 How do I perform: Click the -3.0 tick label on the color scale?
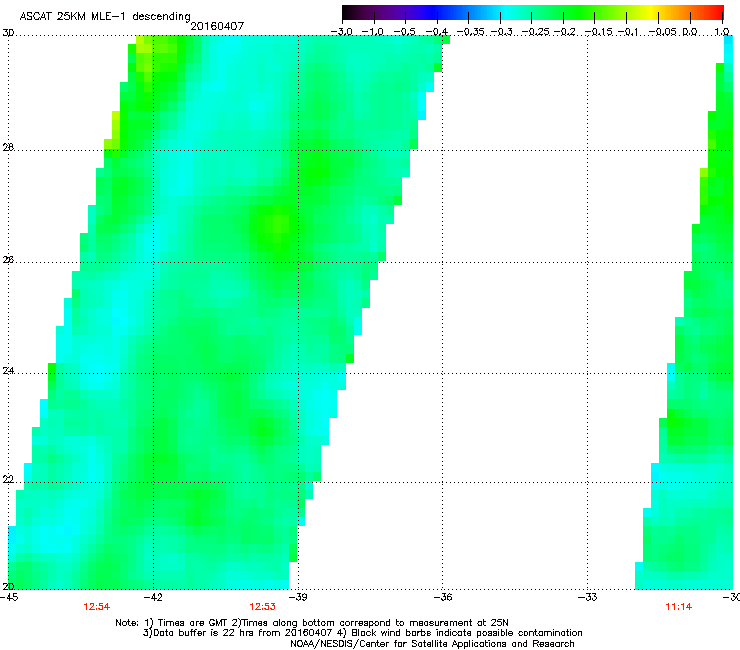341,32
